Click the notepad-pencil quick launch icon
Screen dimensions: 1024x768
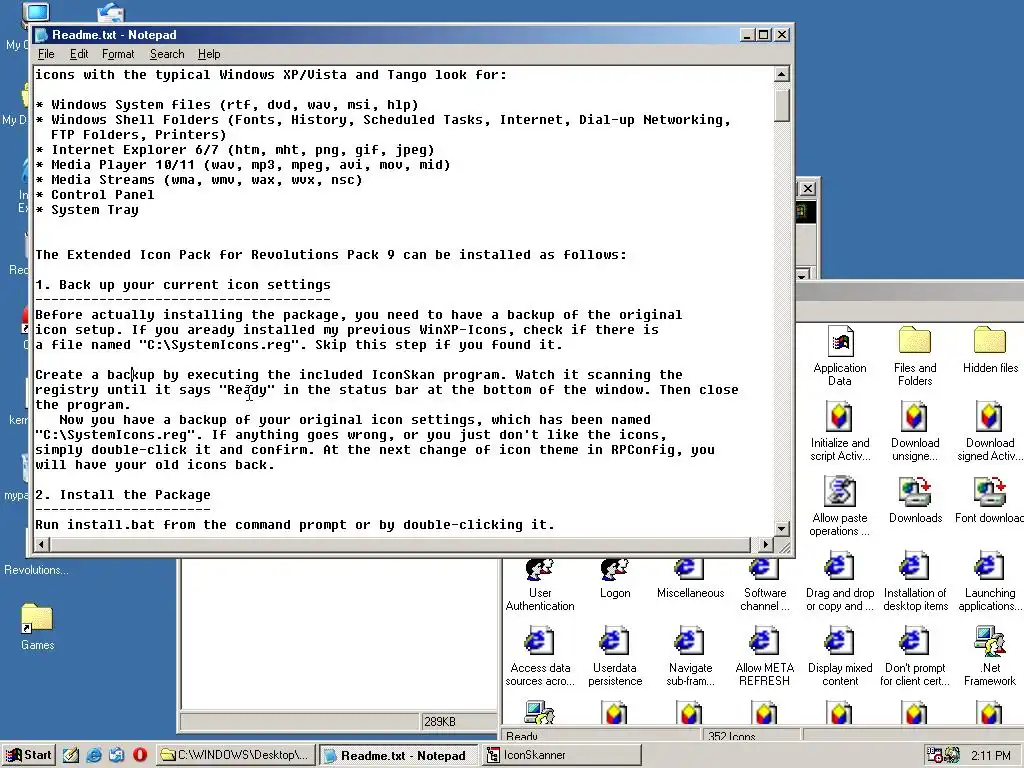tap(71, 755)
